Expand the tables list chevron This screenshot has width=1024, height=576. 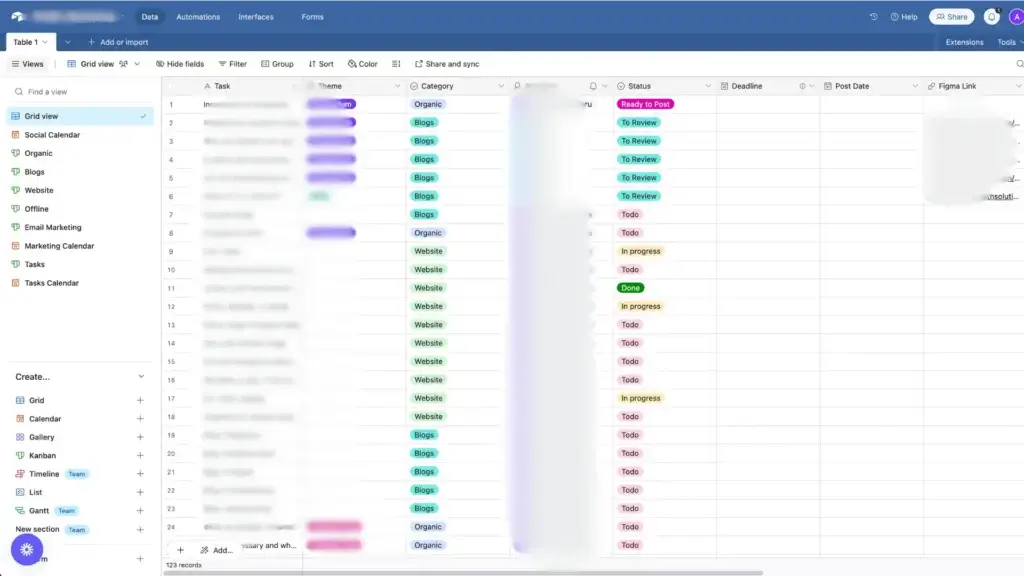coord(67,42)
